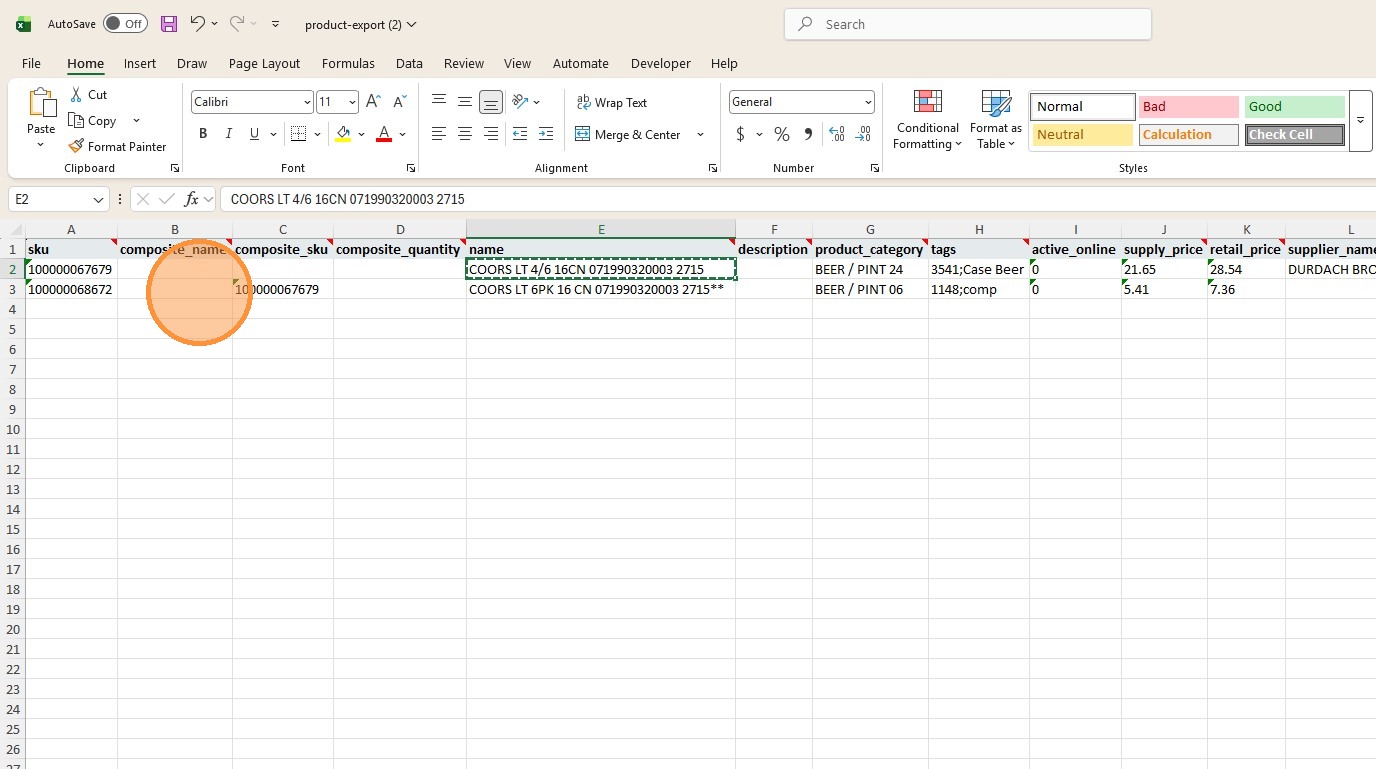The image size is (1376, 769).
Task: Cut the selected cell contents
Action: click(x=88, y=94)
